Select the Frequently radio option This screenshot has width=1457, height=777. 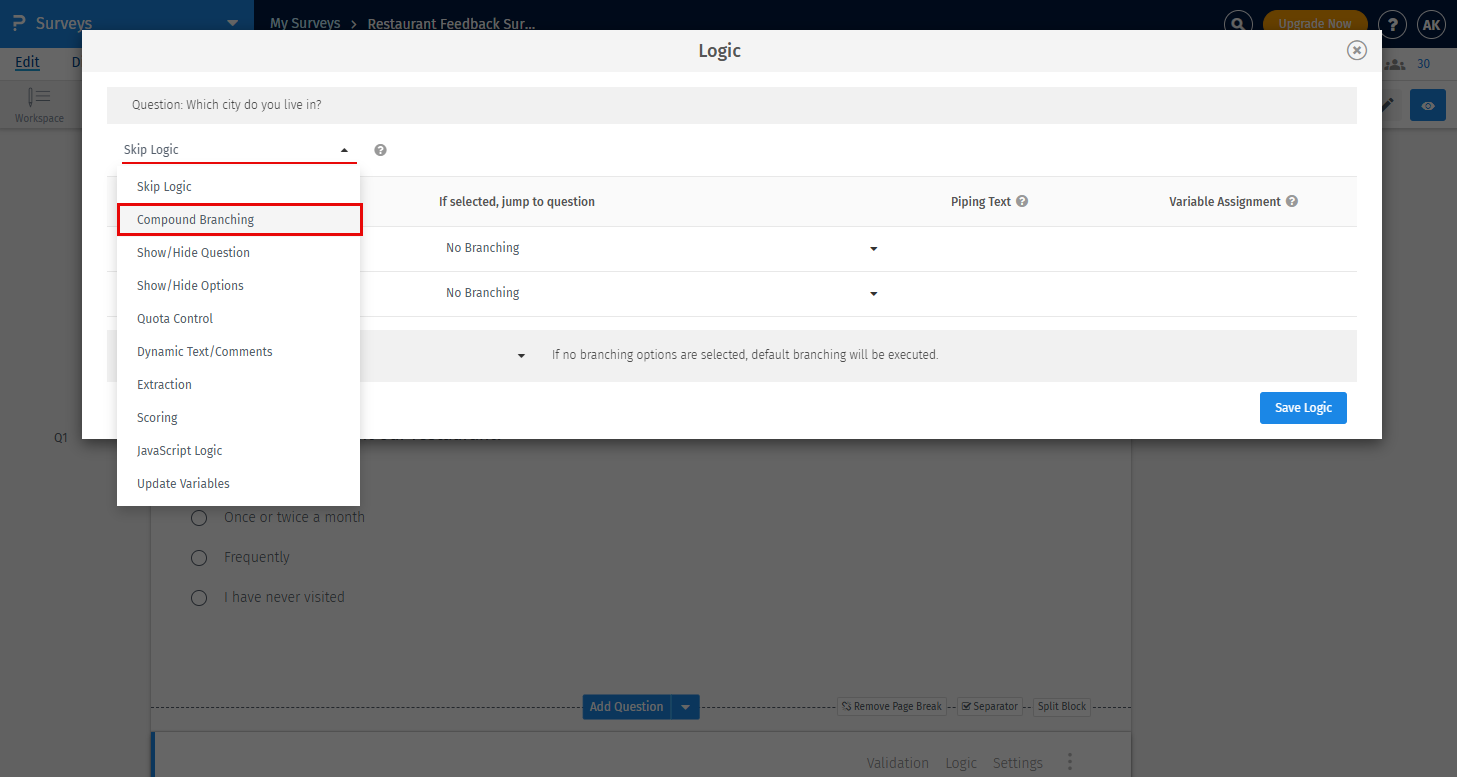click(x=198, y=558)
